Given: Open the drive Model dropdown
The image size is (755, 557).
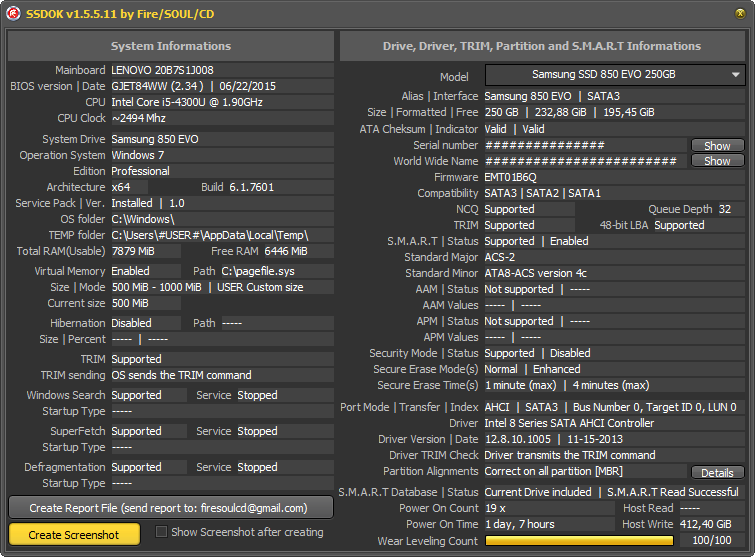Looking at the screenshot, I should tap(615, 75).
